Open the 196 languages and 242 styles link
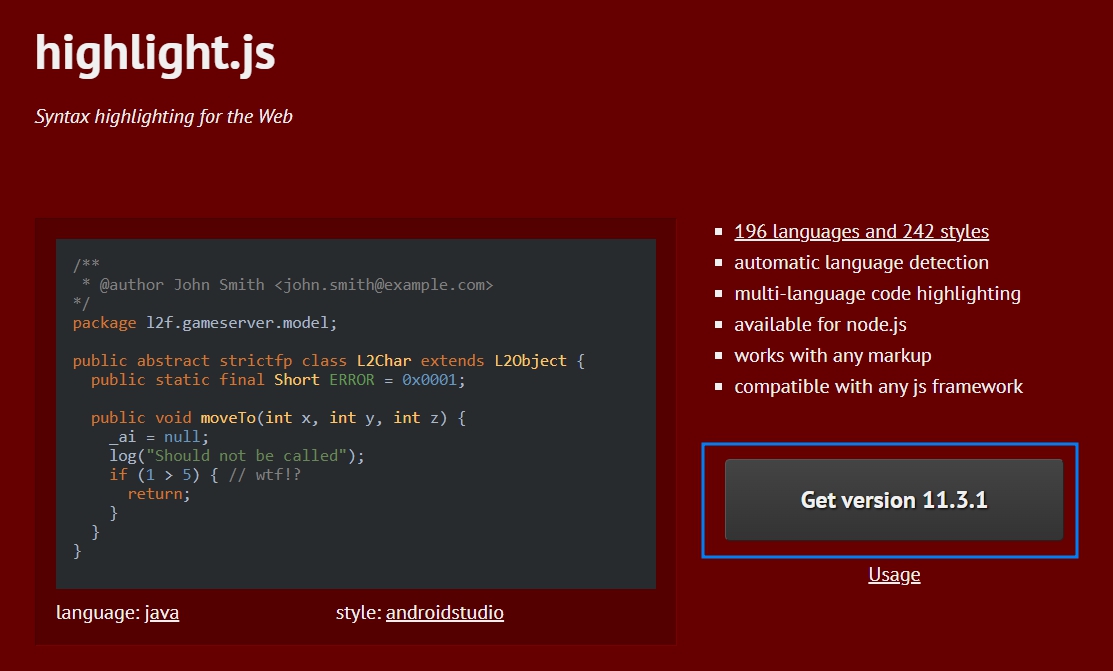Screen dimensions: 1113x671 [861, 231]
